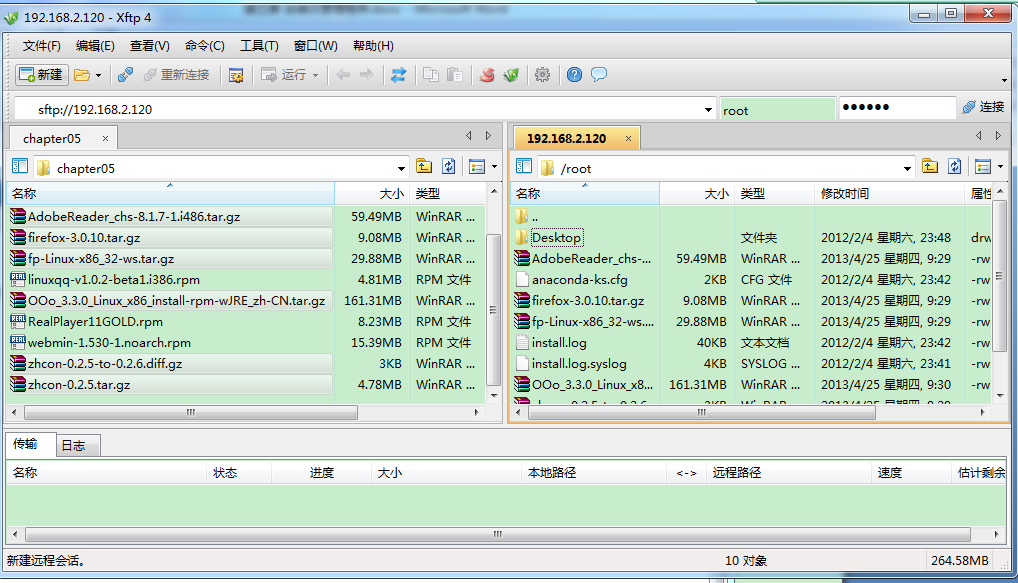The image size is (1018, 583).
Task: Change the remote pane view mode
Action: [983, 167]
